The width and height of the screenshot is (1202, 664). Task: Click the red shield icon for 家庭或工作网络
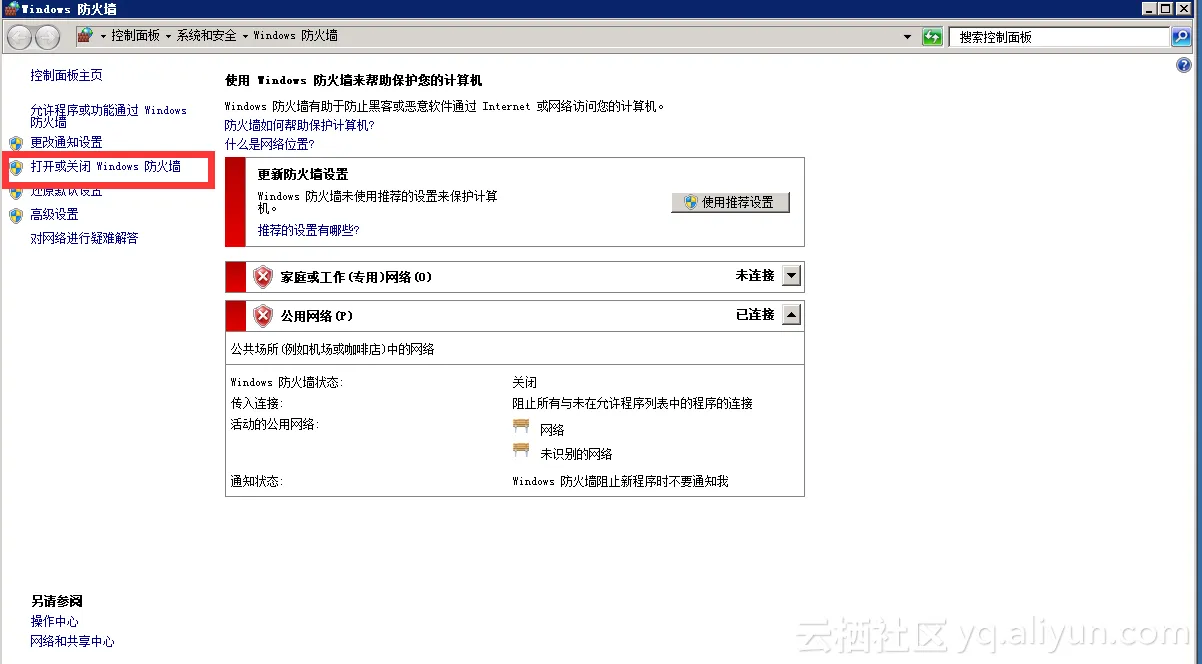263,277
